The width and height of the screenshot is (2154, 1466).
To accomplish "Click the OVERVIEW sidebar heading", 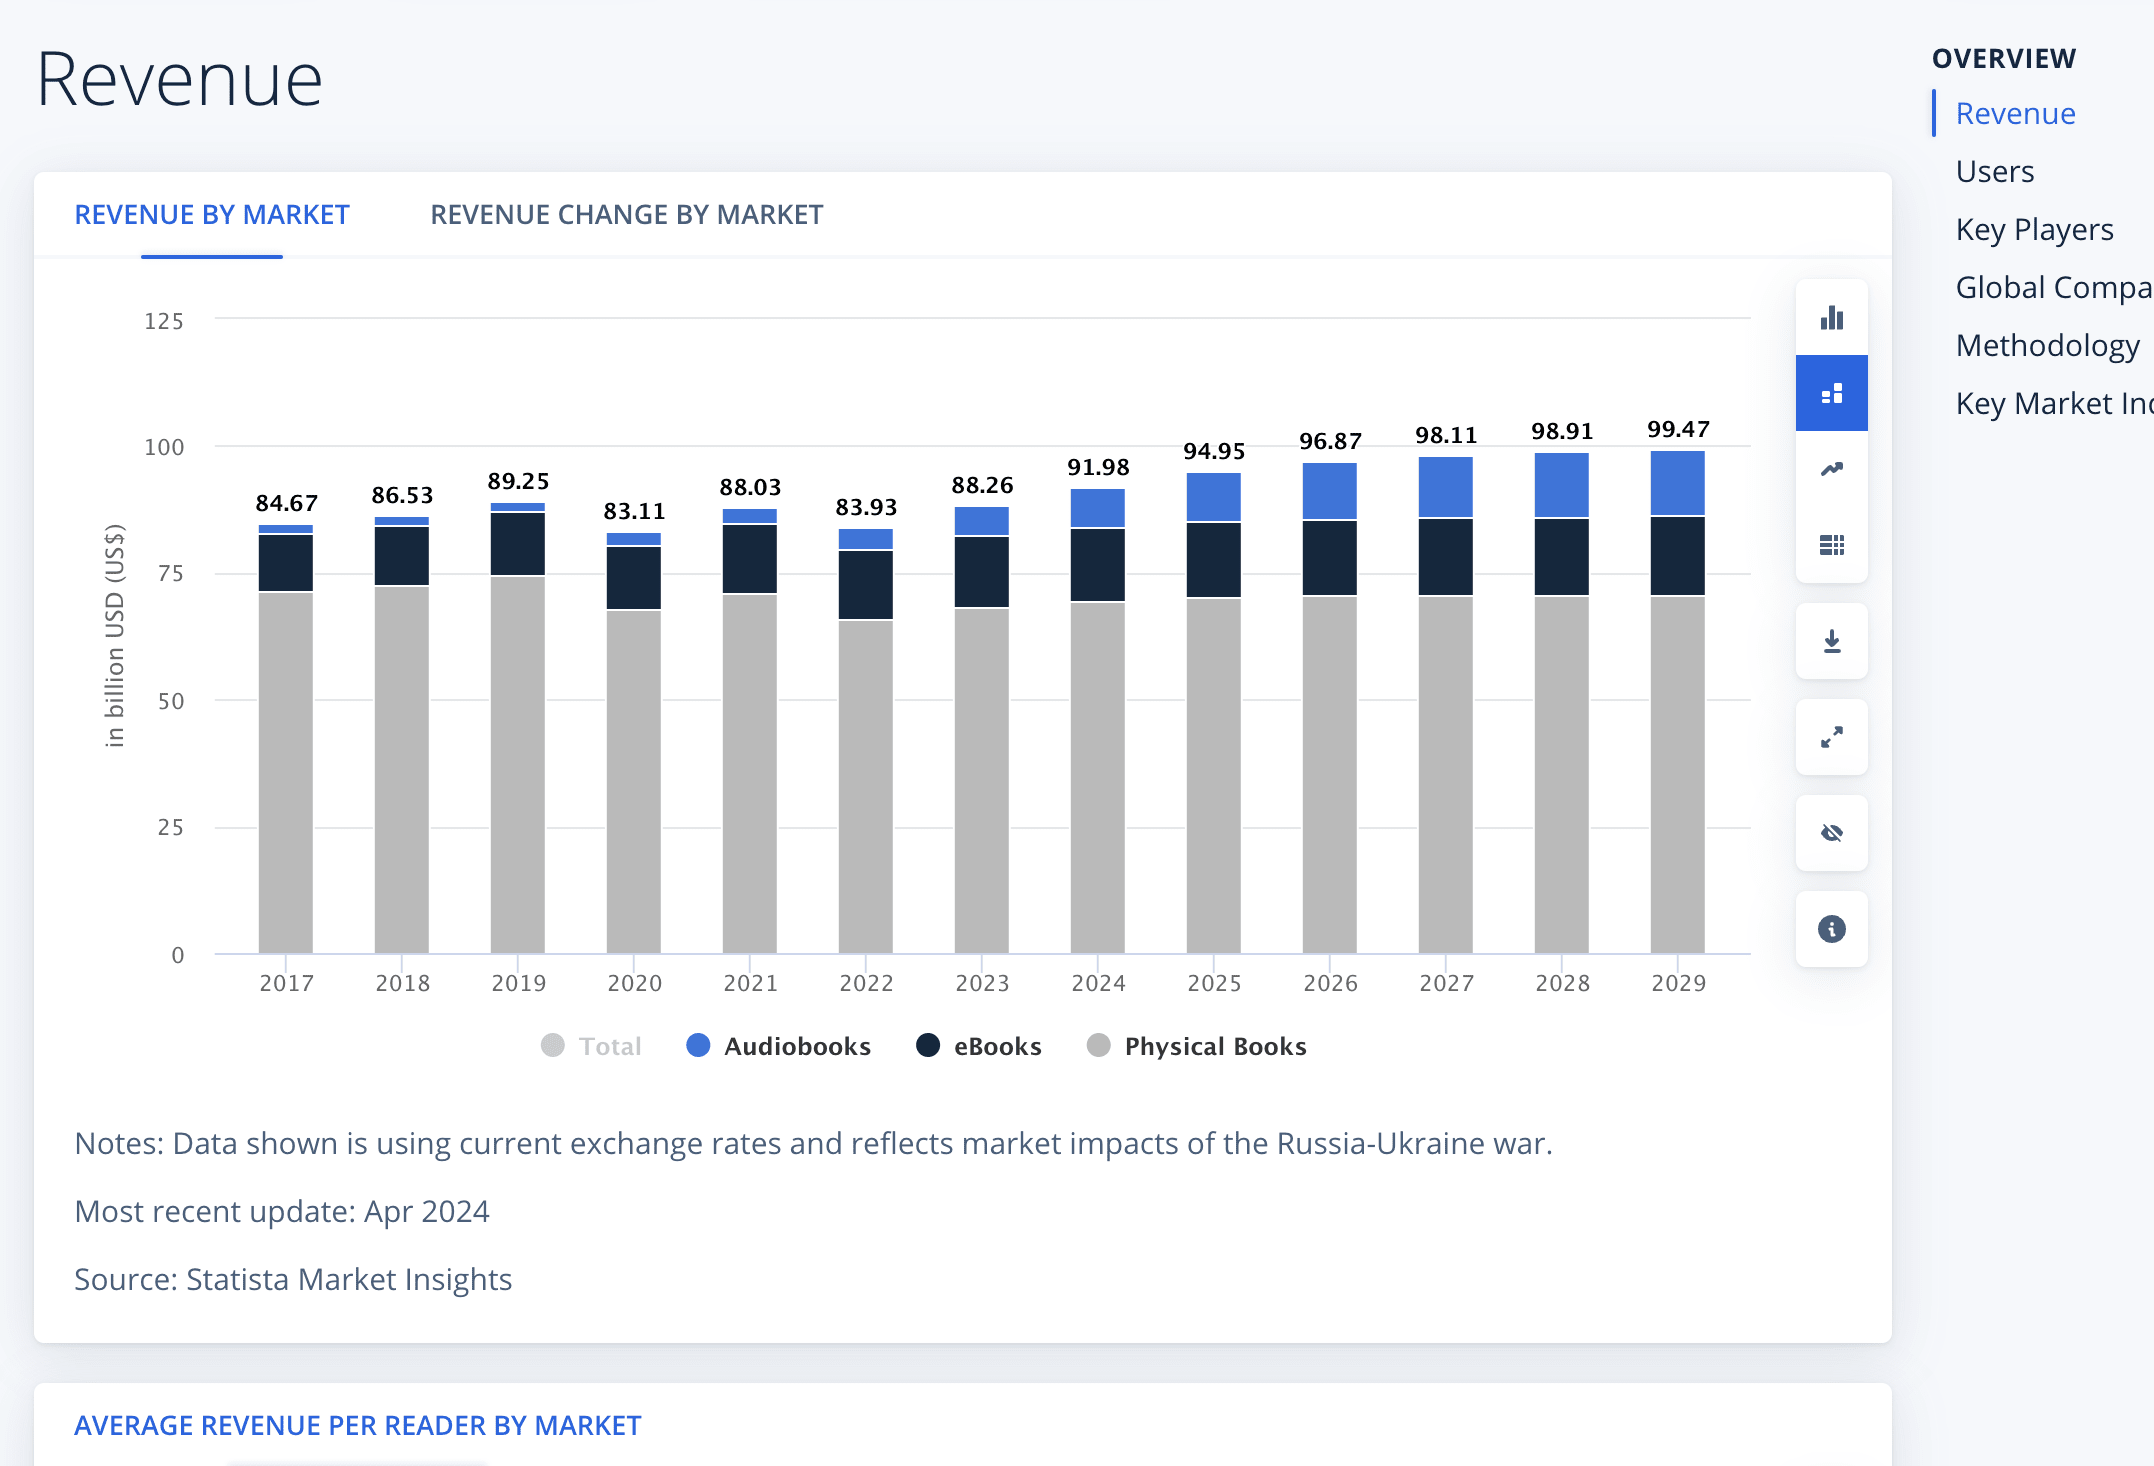I will 2004,59.
